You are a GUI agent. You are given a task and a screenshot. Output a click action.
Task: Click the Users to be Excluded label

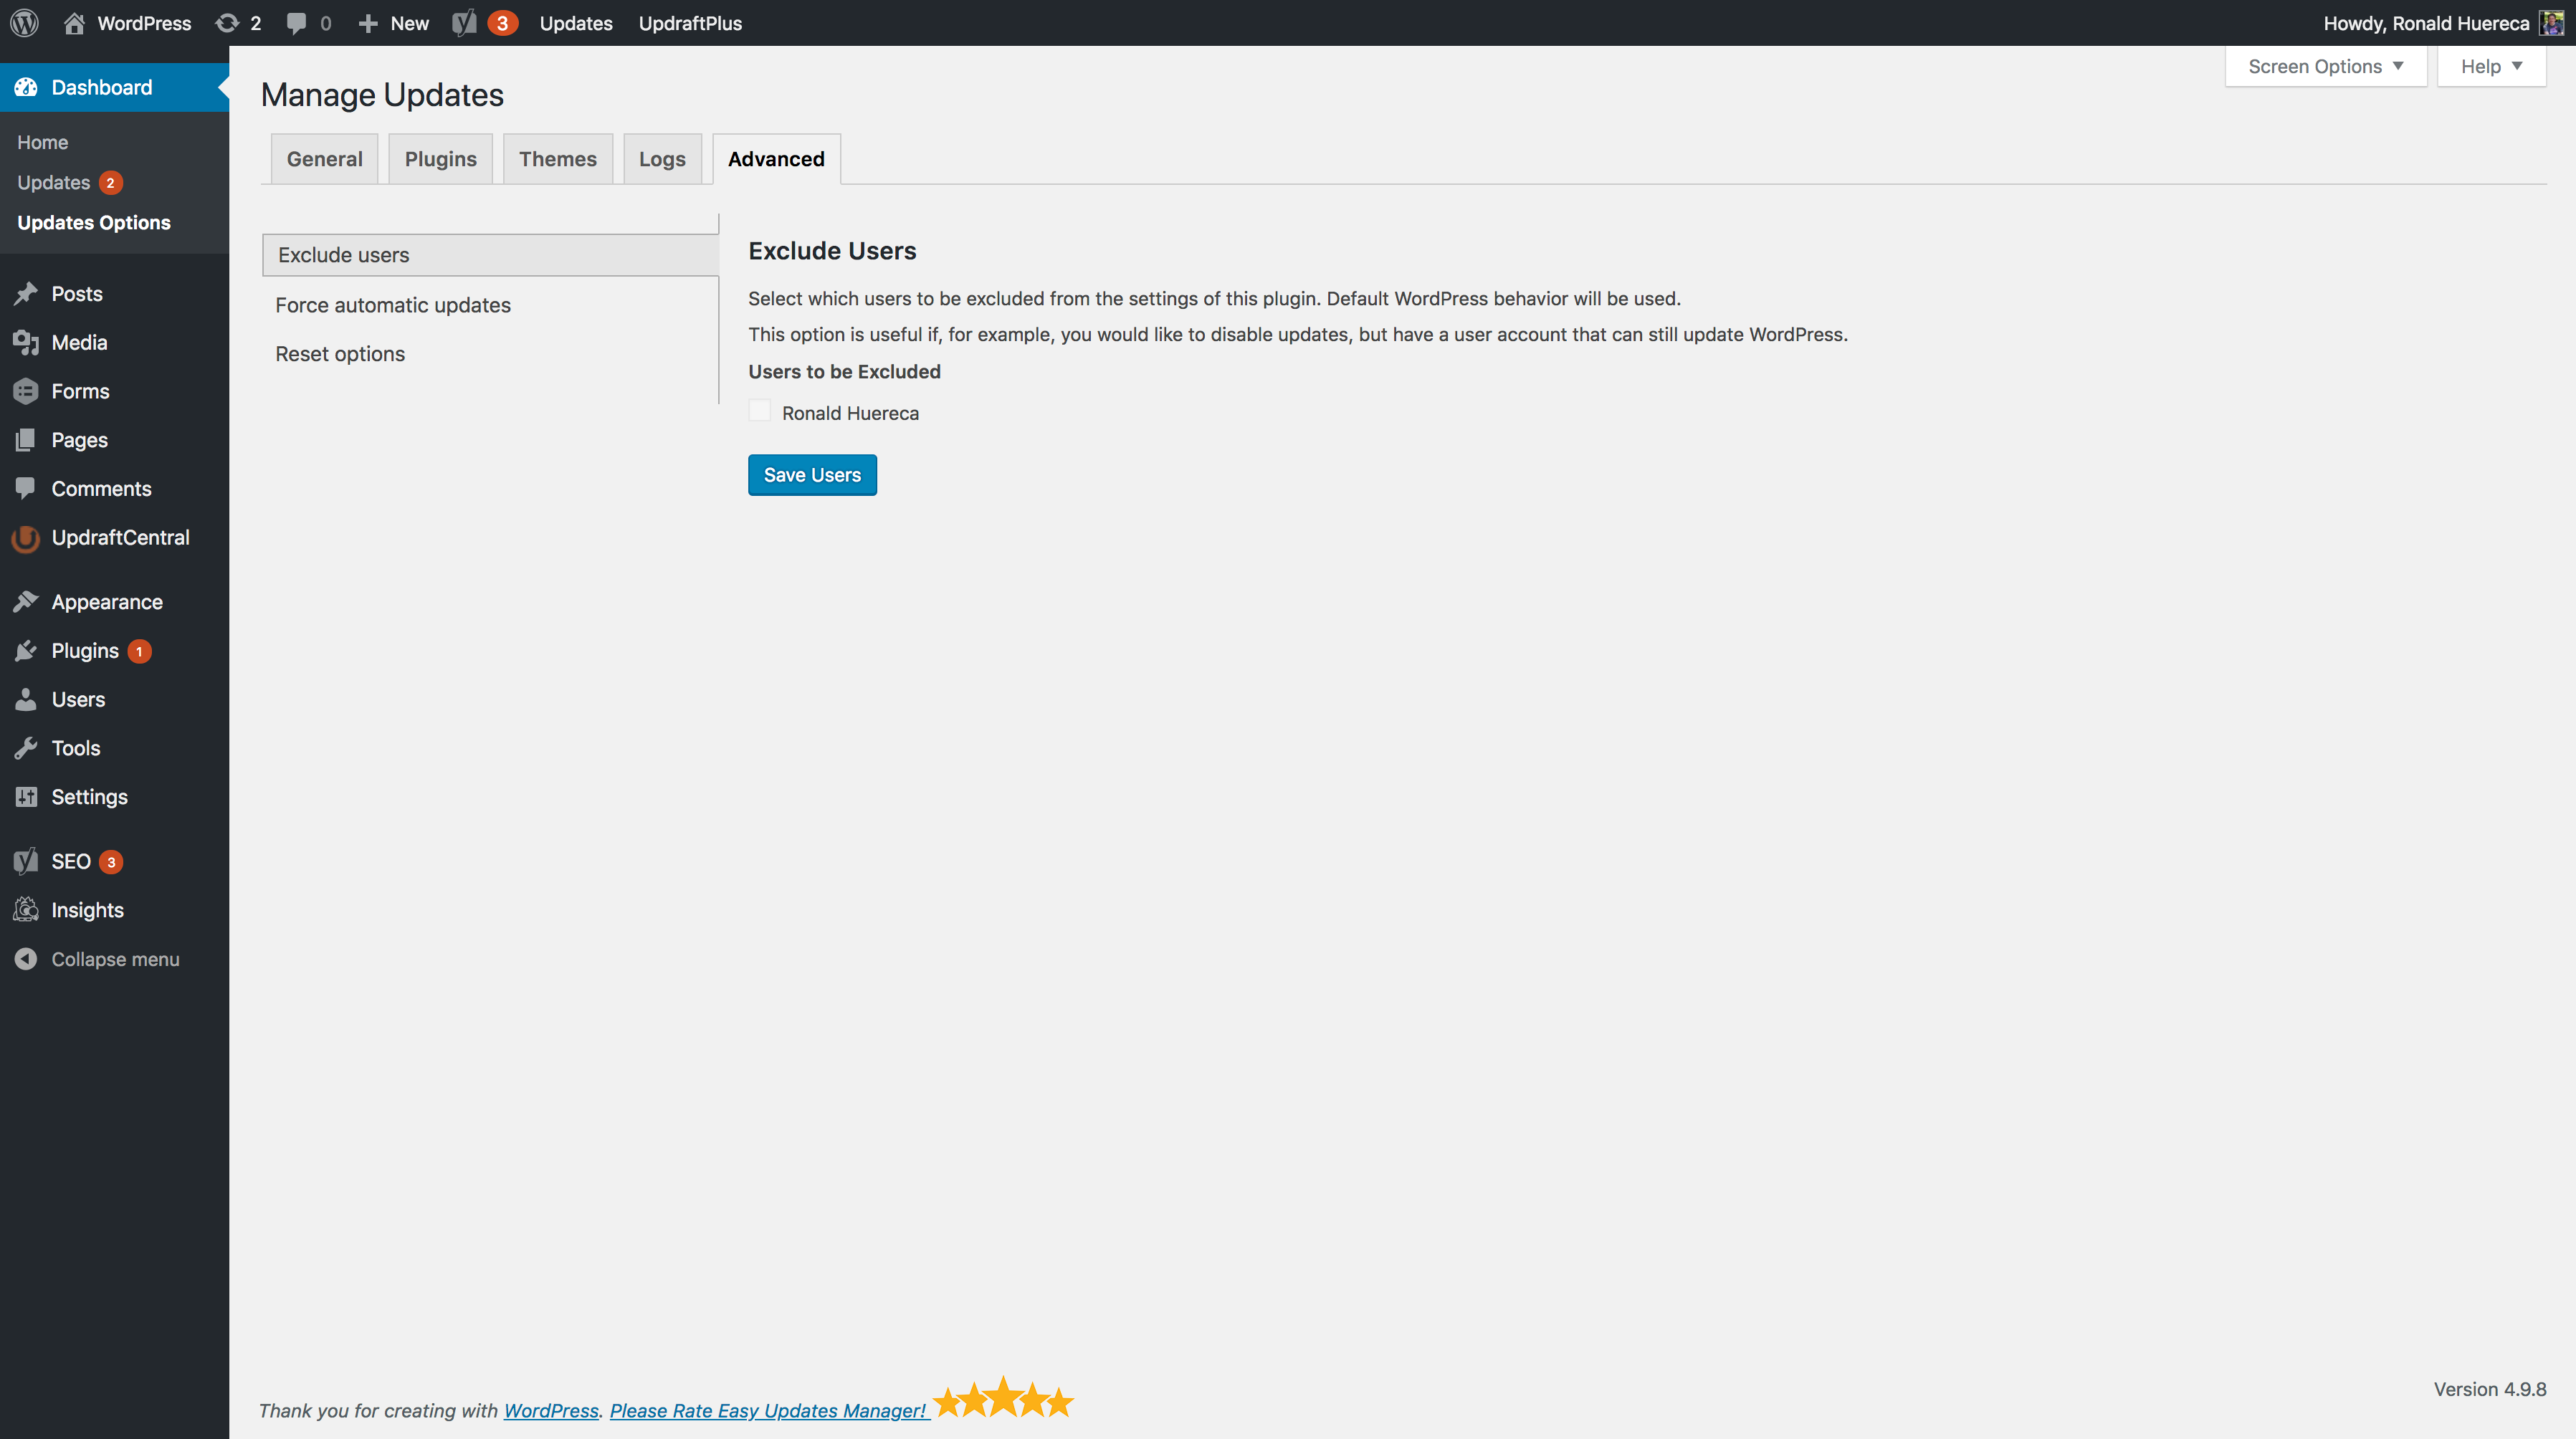pos(844,371)
